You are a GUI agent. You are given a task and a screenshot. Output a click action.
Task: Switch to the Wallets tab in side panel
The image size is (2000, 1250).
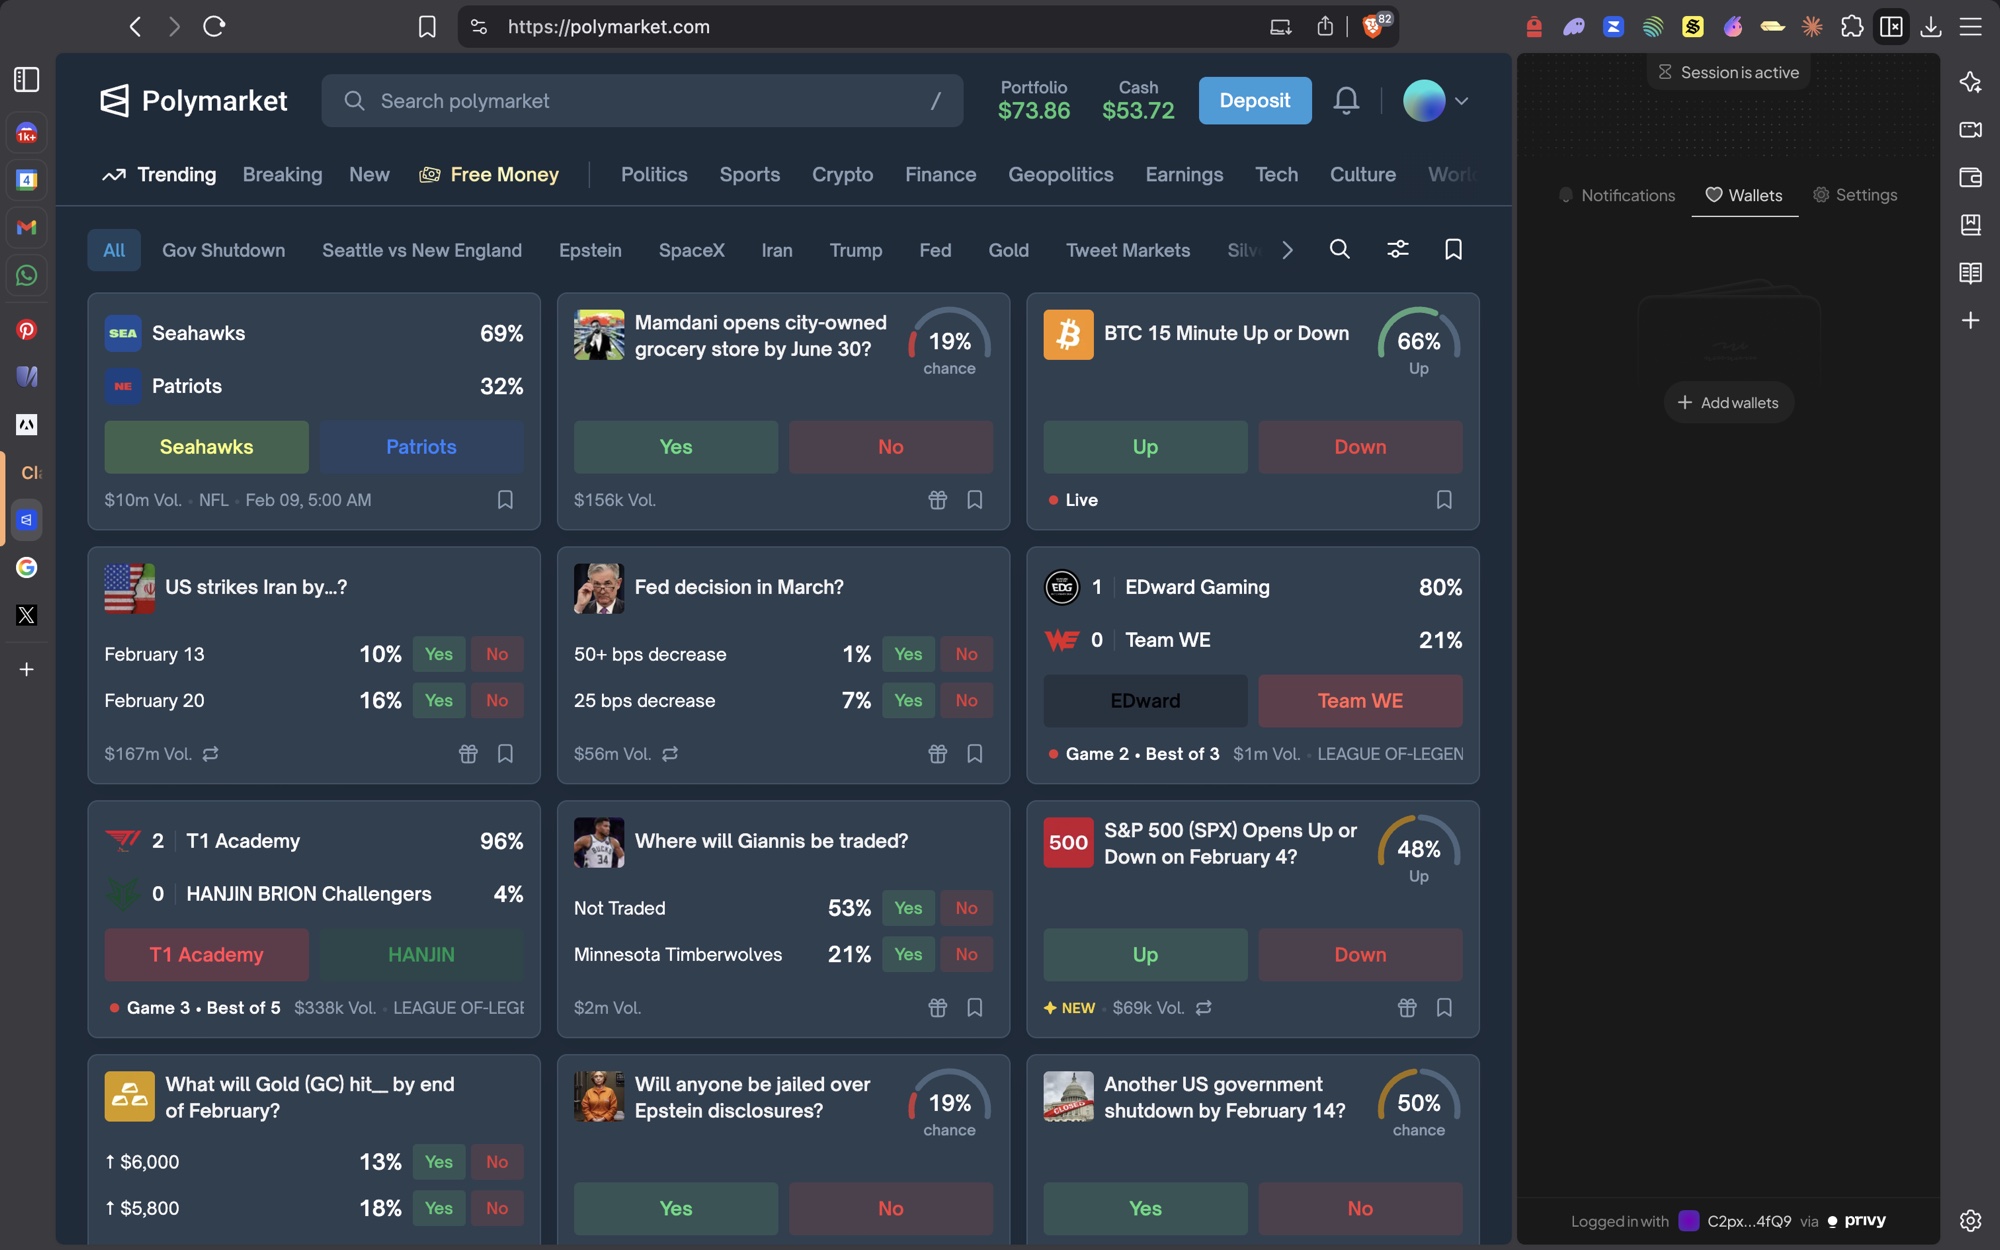(x=1744, y=195)
